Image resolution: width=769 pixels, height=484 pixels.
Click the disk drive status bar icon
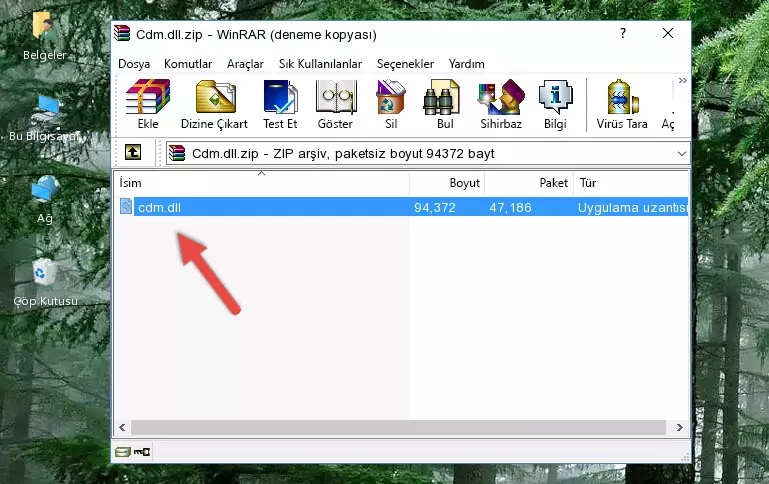123,452
